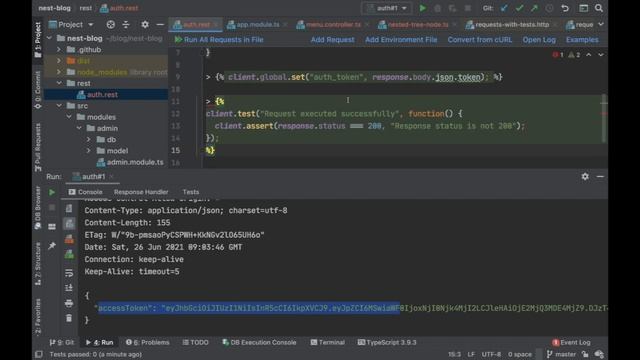
Task: Click the scroll to end icon in console
Action: (69, 288)
